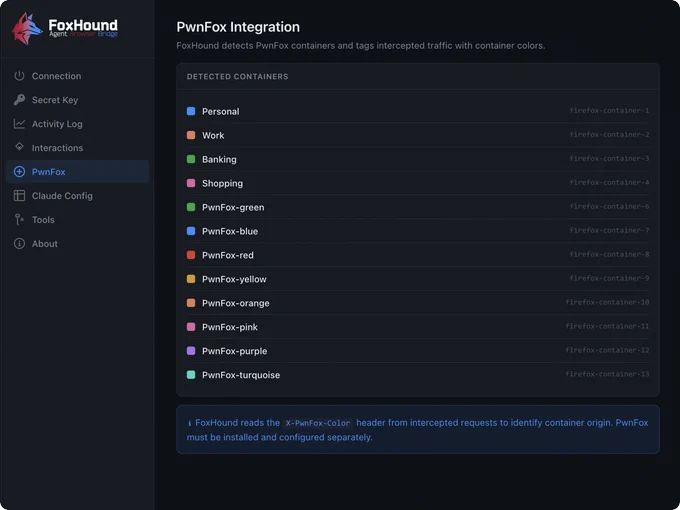Select the PwnFox-purple container name
680x510 pixels.
(234, 351)
